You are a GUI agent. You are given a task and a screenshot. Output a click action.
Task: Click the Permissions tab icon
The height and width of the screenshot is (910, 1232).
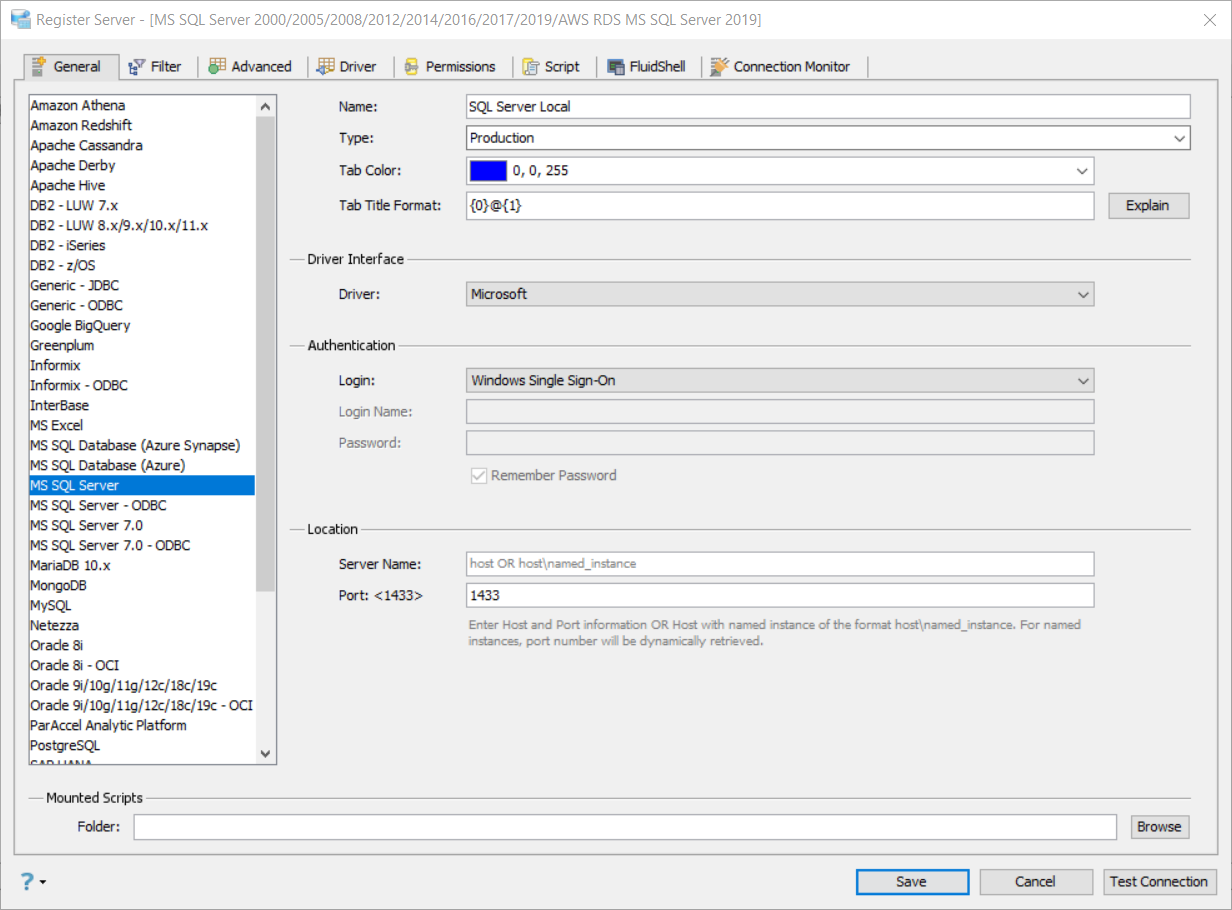[x=411, y=67]
